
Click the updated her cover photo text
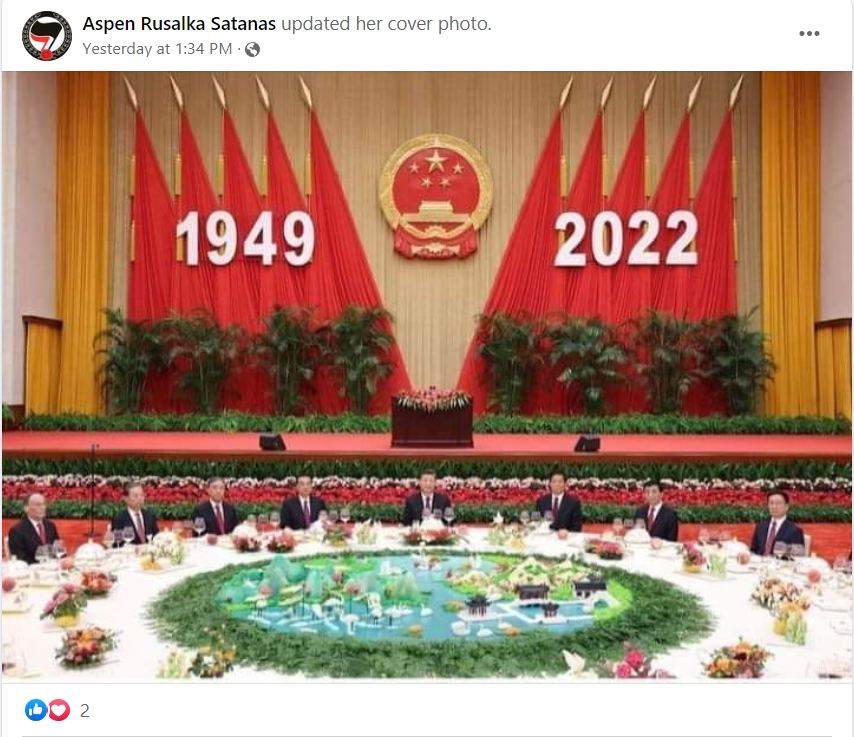(386, 24)
